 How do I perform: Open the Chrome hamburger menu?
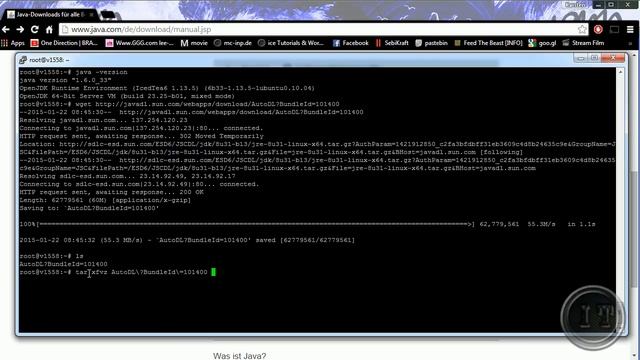coord(630,29)
